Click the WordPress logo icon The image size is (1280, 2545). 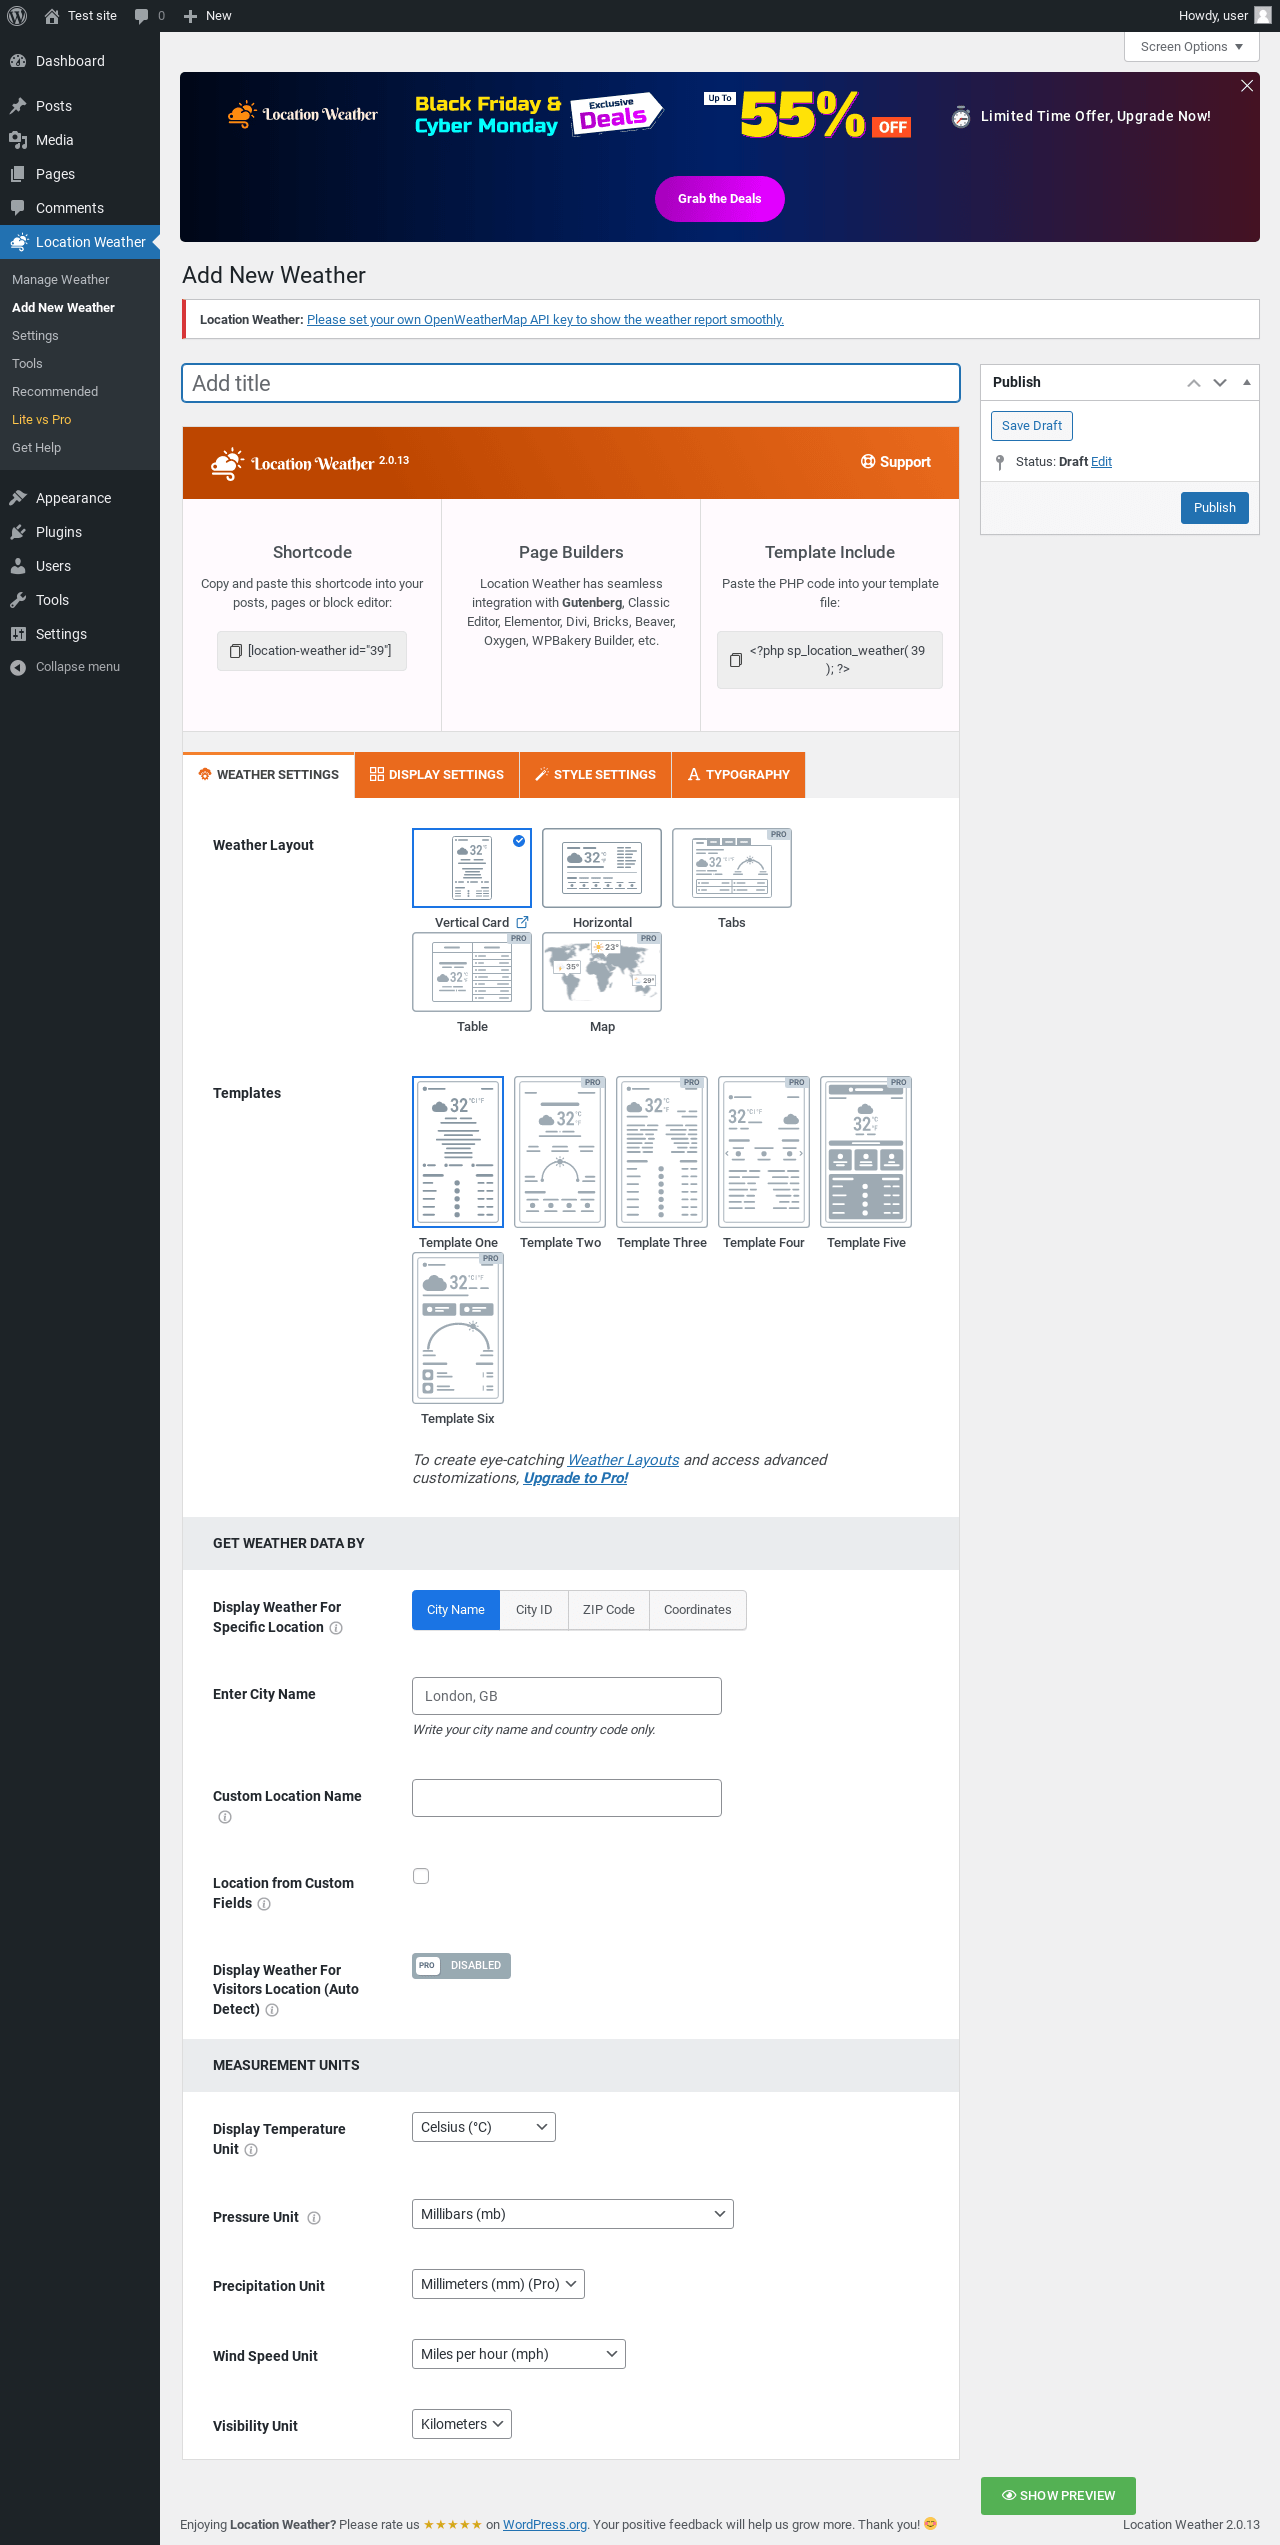pos(17,16)
